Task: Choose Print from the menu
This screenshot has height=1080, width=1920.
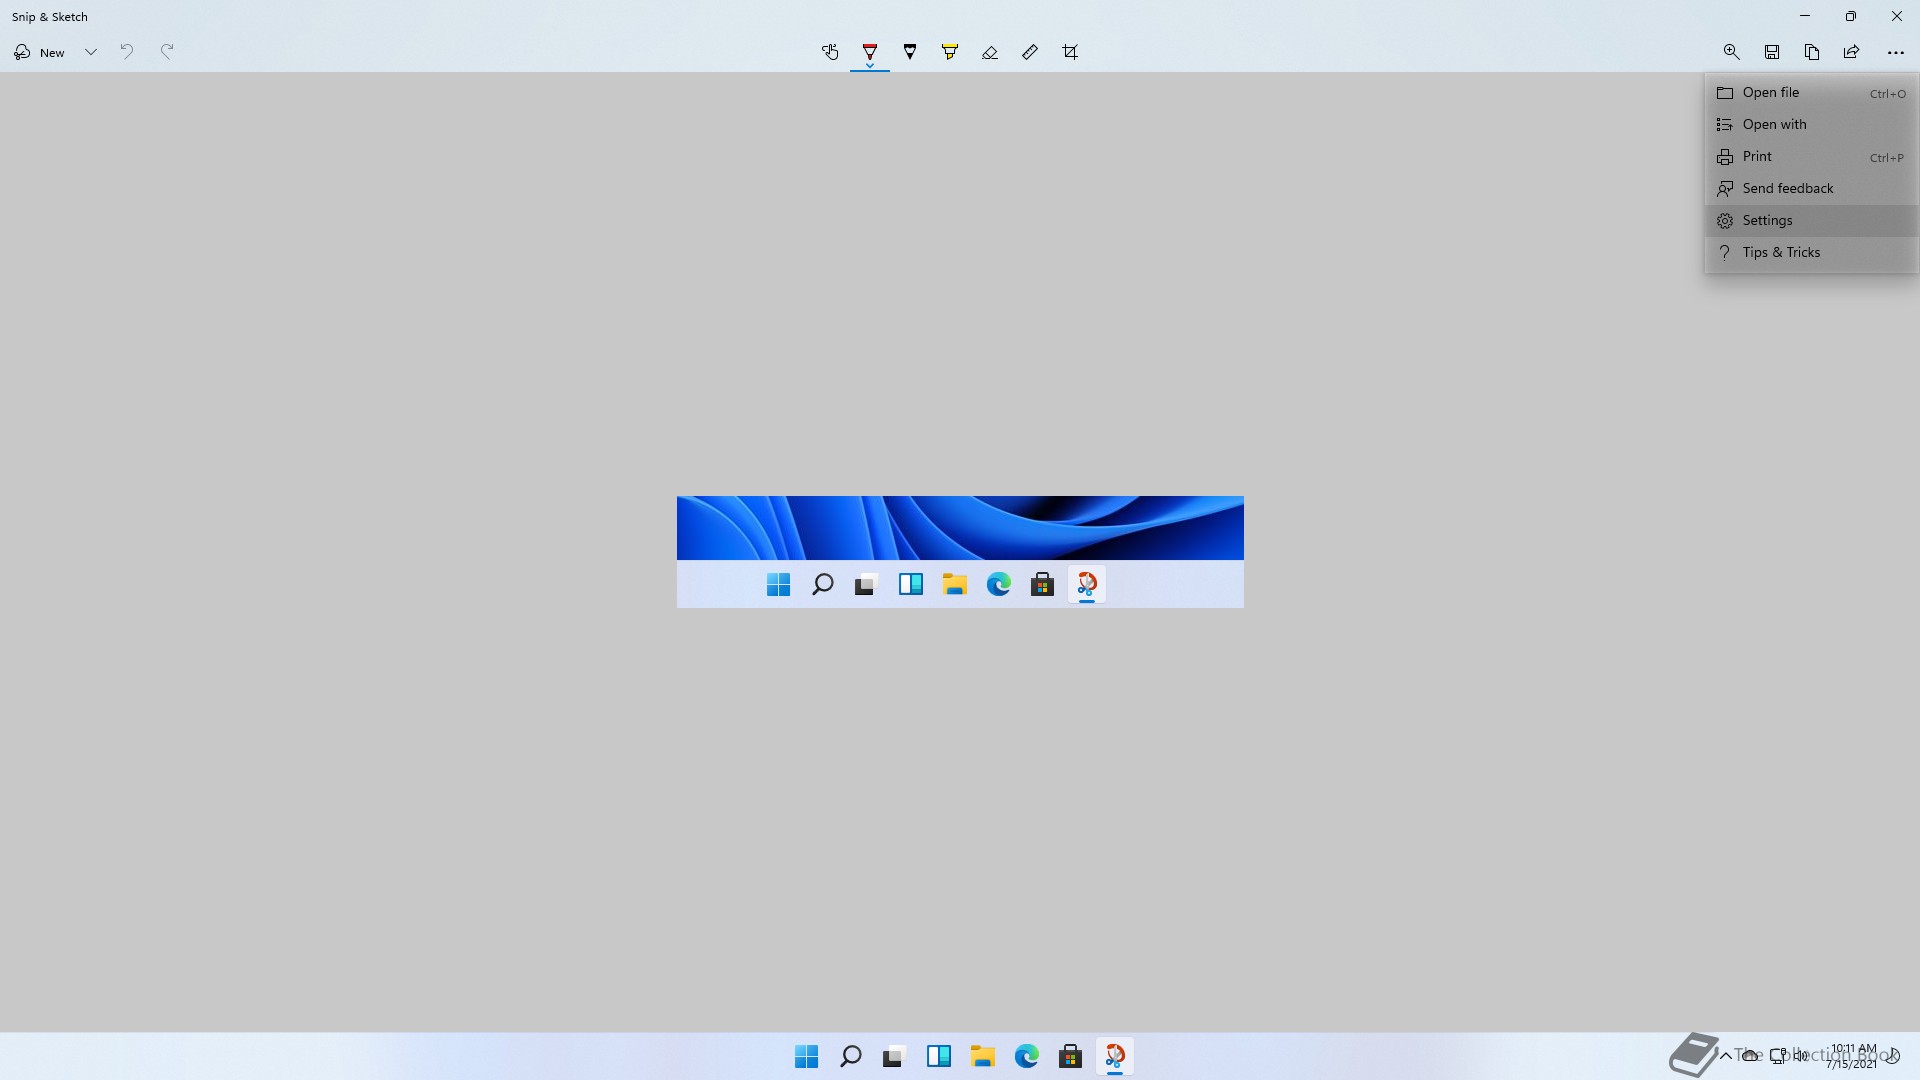Action: click(1811, 157)
